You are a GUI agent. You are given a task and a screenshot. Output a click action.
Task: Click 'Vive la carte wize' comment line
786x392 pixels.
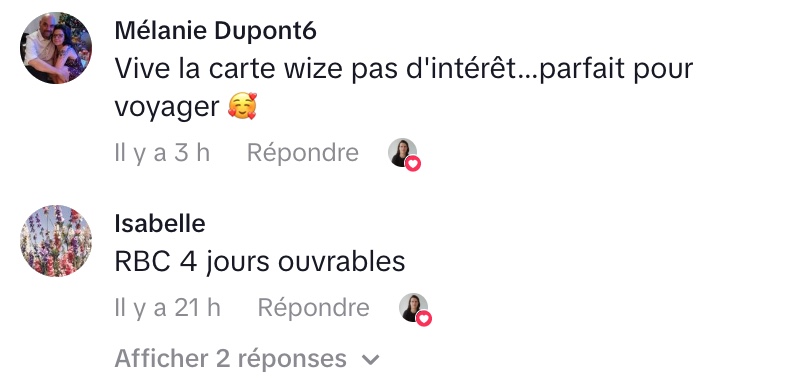click(404, 69)
